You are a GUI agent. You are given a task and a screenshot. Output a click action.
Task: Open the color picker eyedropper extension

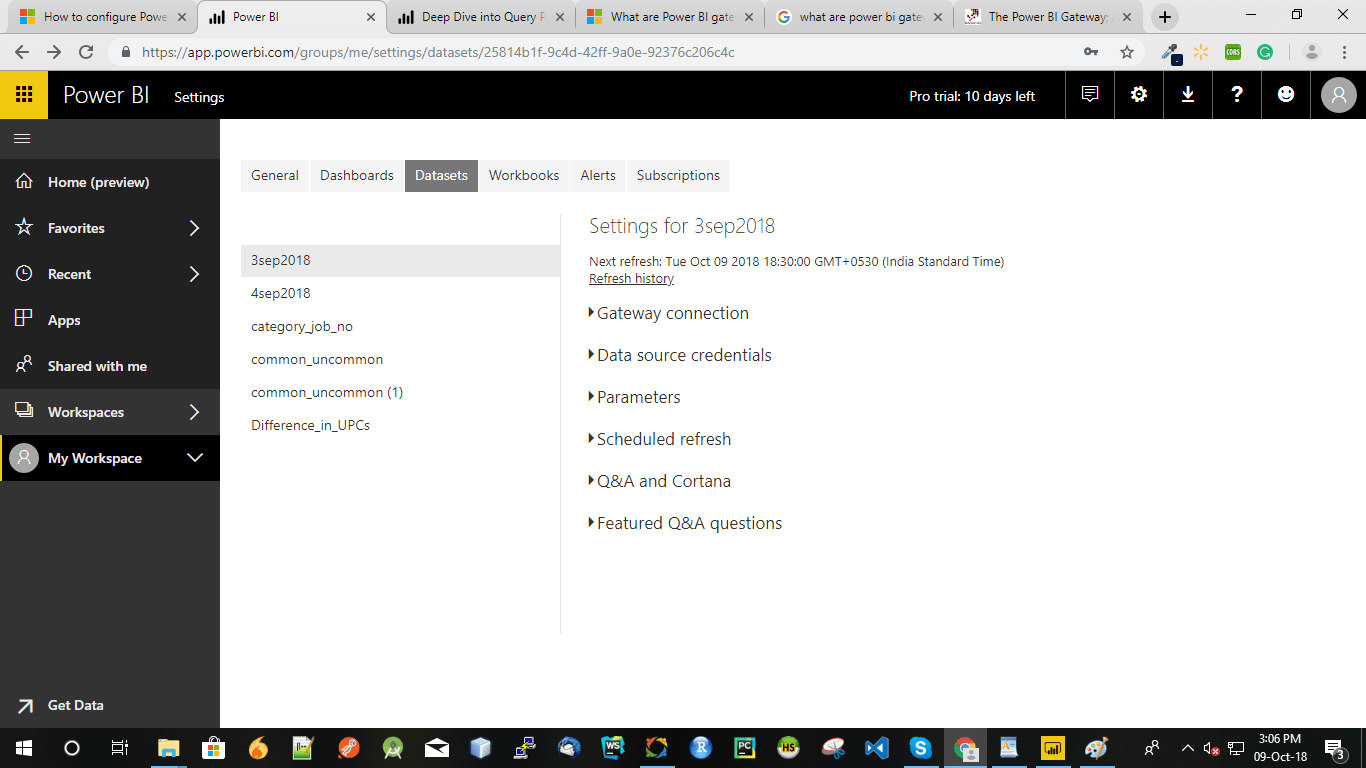pos(1169,52)
